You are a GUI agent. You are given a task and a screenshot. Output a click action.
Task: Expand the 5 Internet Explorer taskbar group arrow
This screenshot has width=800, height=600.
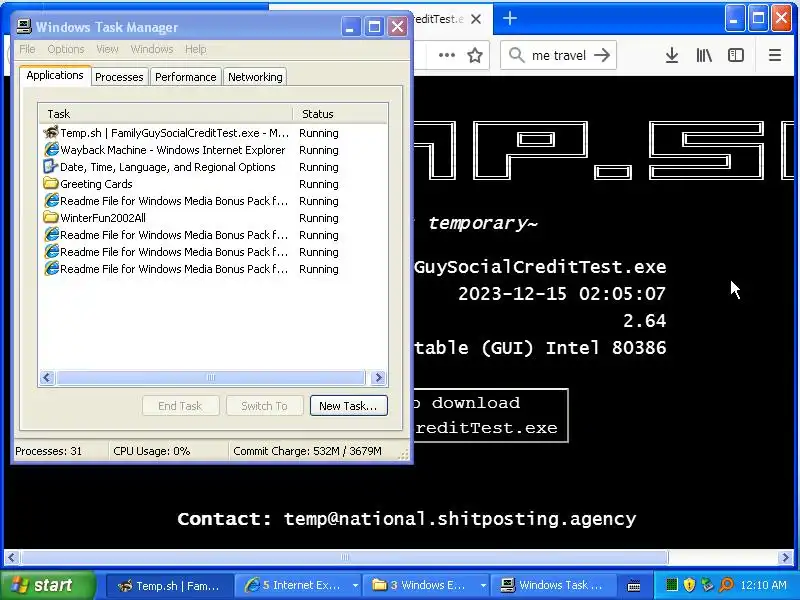pos(355,586)
